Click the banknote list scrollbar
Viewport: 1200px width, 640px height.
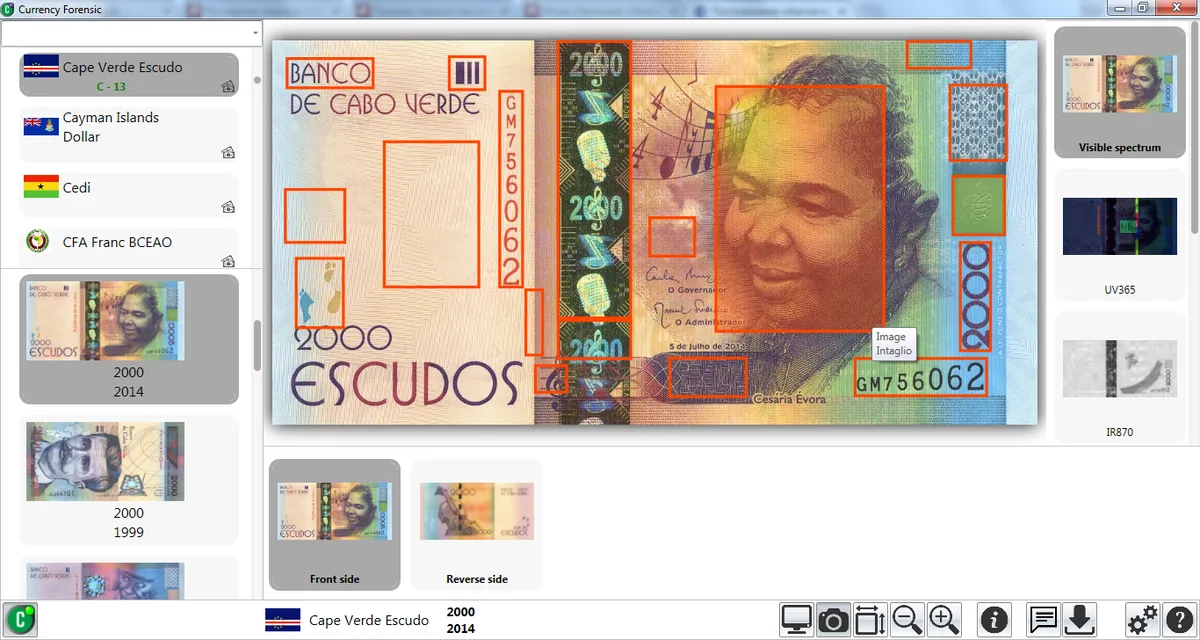257,345
